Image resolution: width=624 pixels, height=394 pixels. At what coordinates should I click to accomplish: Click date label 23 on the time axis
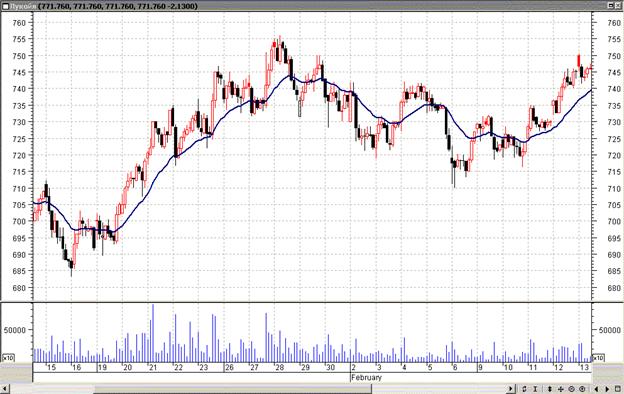pos(203,367)
